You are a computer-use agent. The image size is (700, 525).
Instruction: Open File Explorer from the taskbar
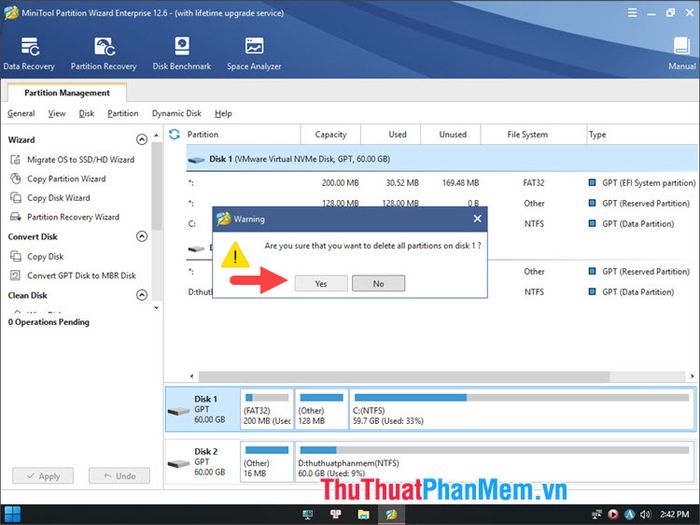pyautogui.click(x=363, y=514)
